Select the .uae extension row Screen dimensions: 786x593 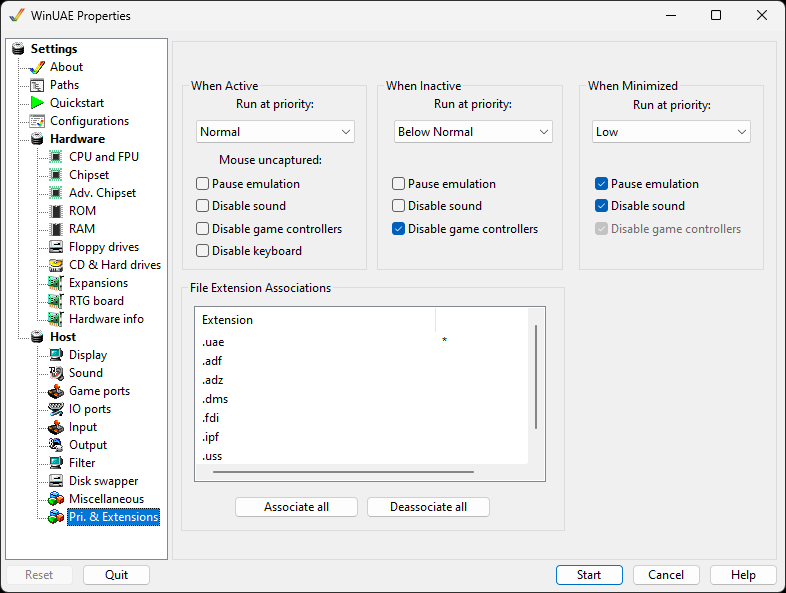[x=361, y=342]
